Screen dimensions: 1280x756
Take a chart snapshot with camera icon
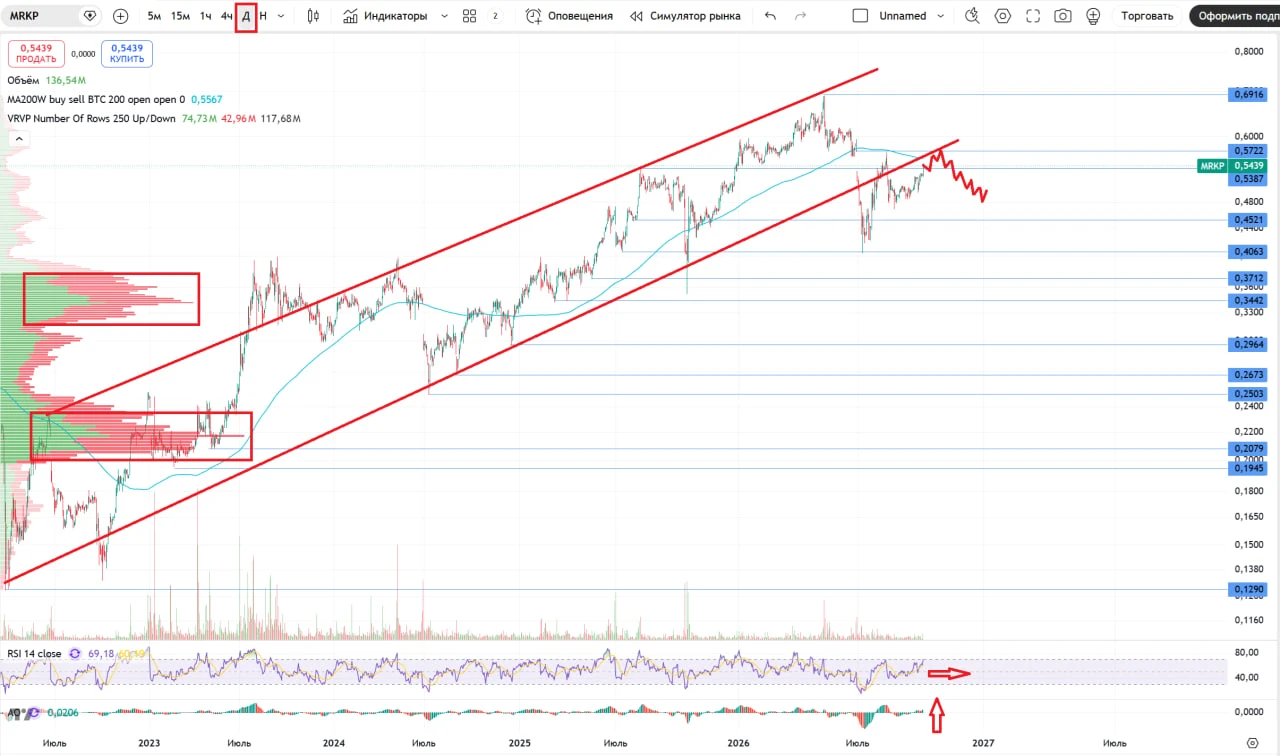[x=1063, y=16]
